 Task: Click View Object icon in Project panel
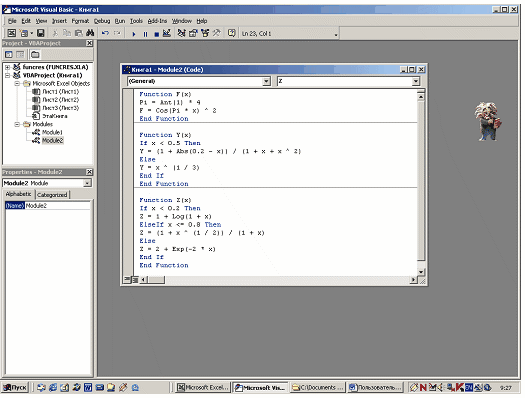click(x=20, y=54)
